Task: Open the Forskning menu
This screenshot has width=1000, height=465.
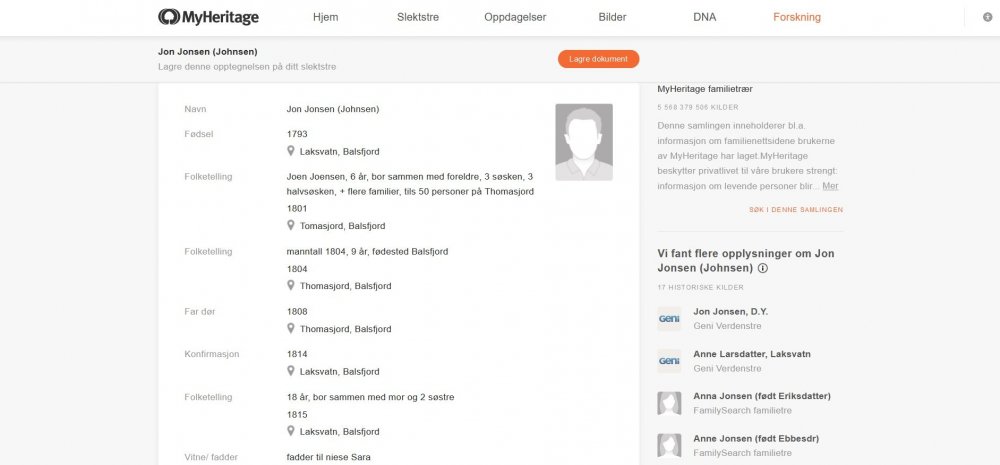Action: 797,17
